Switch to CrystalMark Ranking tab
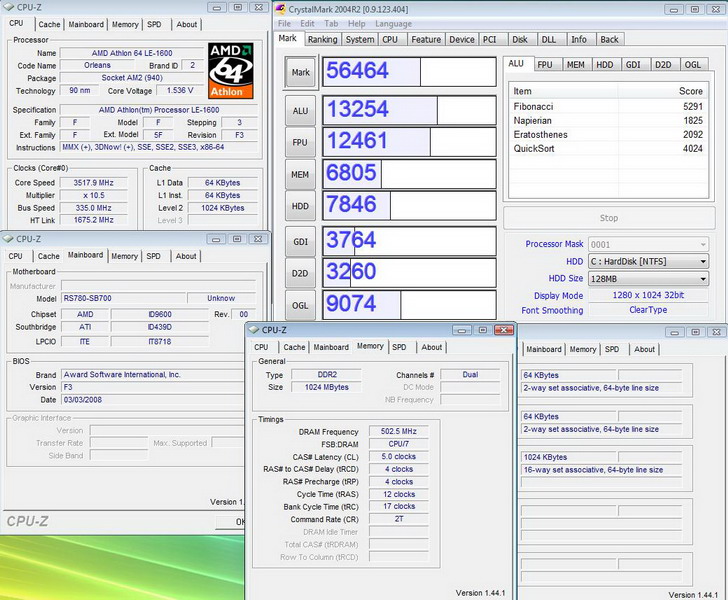Screen dimensions: 728x600 [x=323, y=39]
